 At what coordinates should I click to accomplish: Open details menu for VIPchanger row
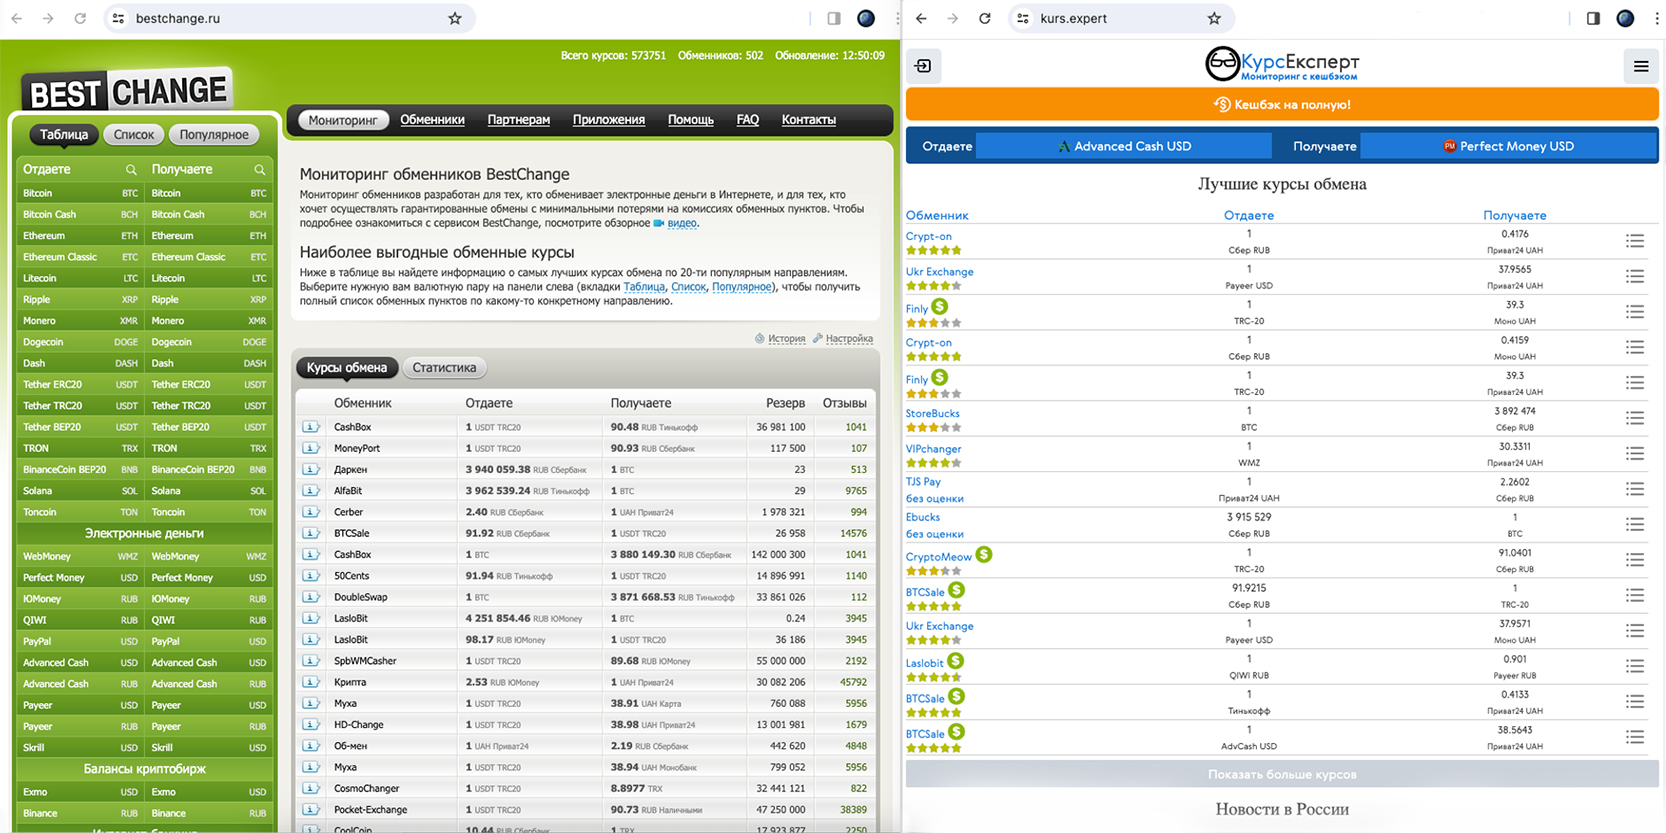[1635, 453]
